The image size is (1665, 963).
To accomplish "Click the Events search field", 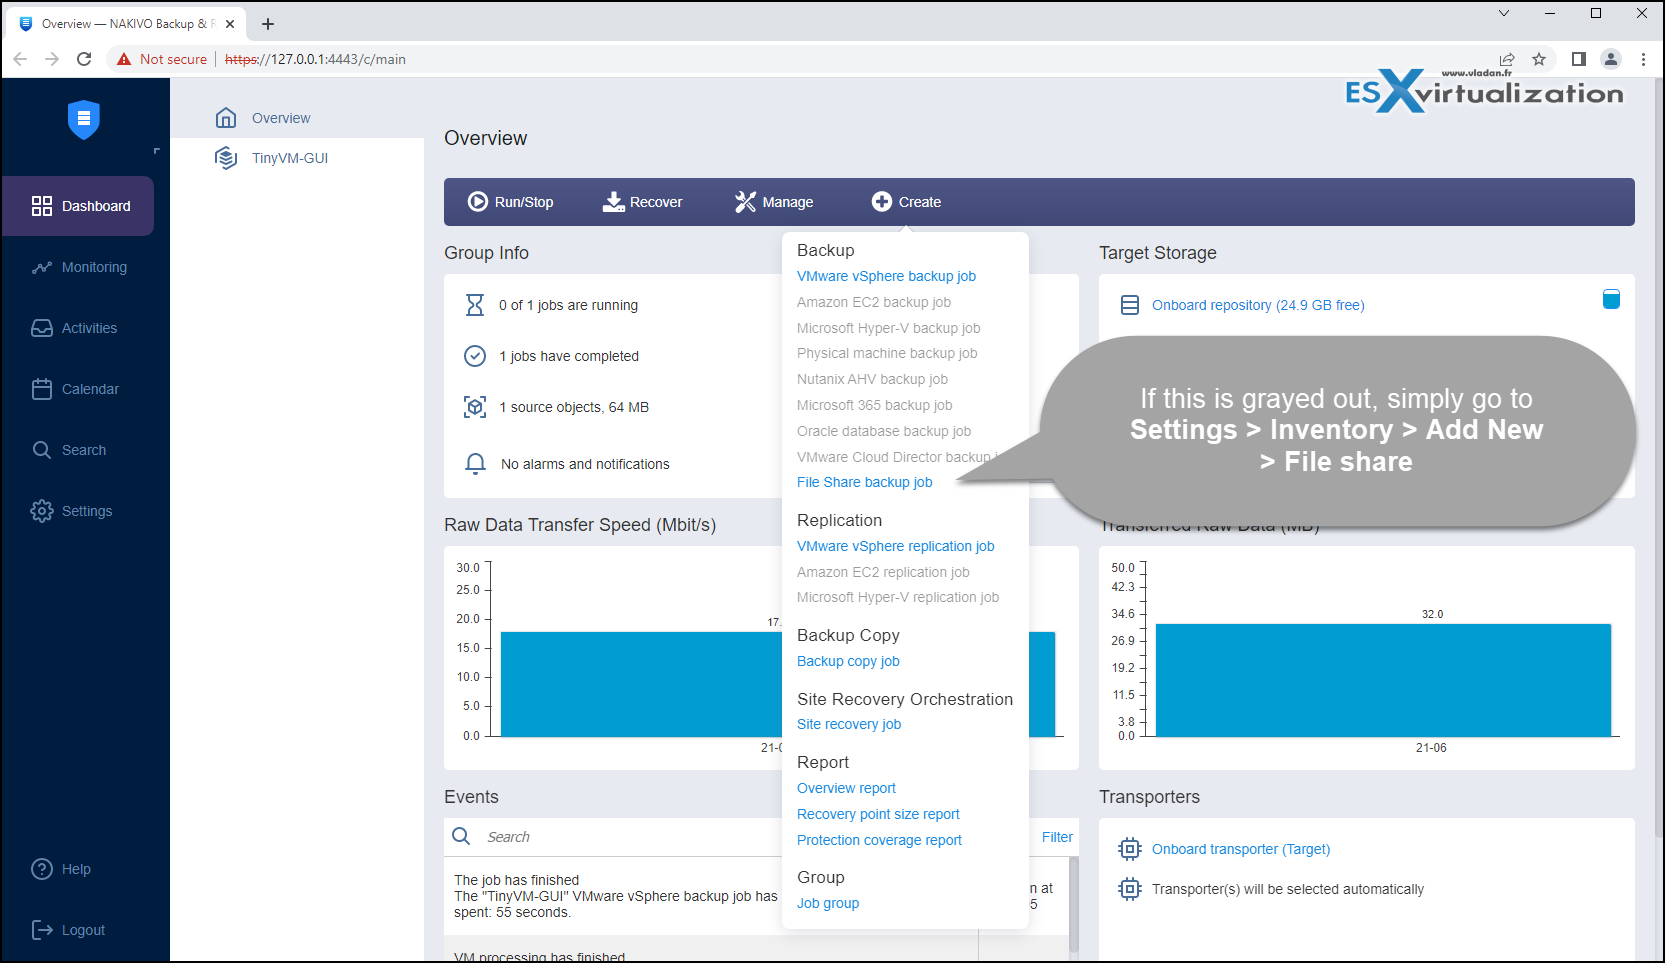I will pos(630,837).
